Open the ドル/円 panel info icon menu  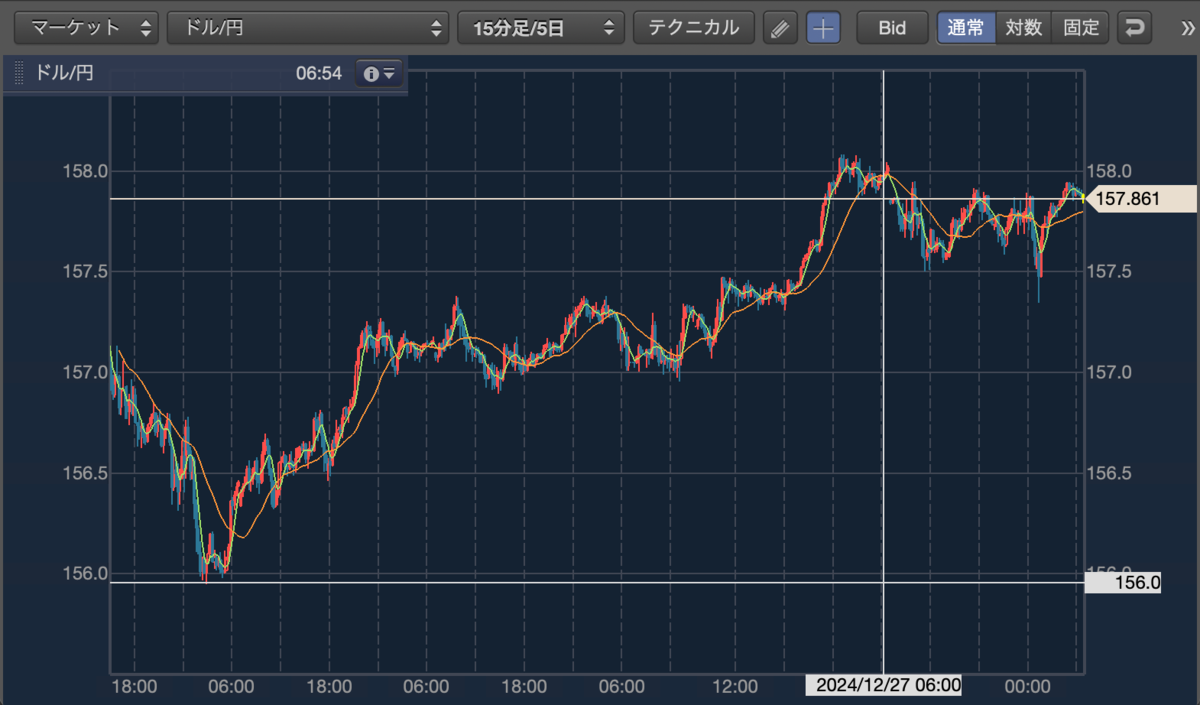point(381,74)
